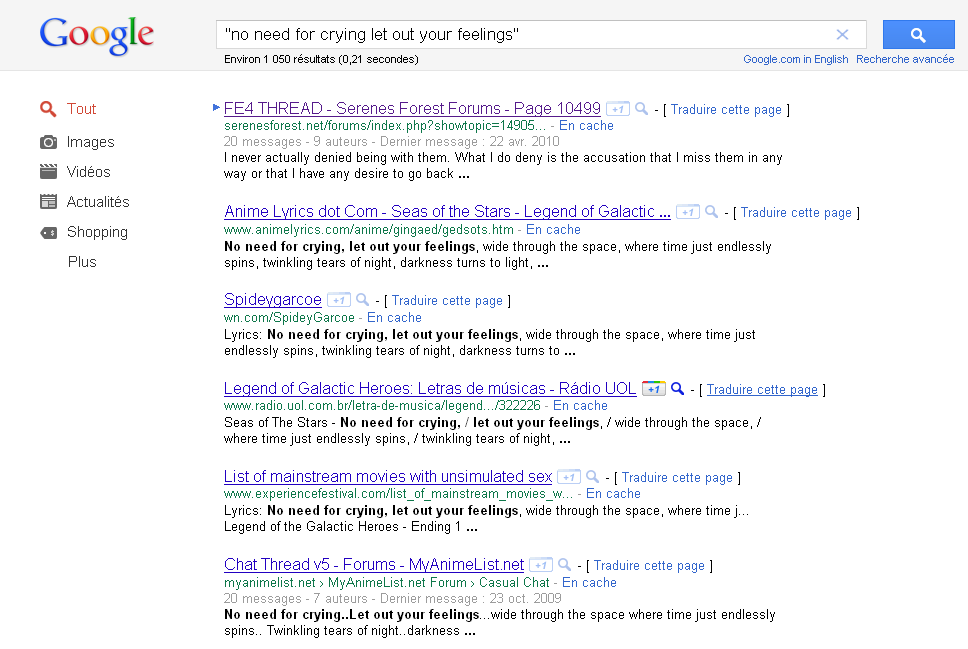Select Images in the sidebar
Screen dimensions: 968x649
(x=90, y=142)
